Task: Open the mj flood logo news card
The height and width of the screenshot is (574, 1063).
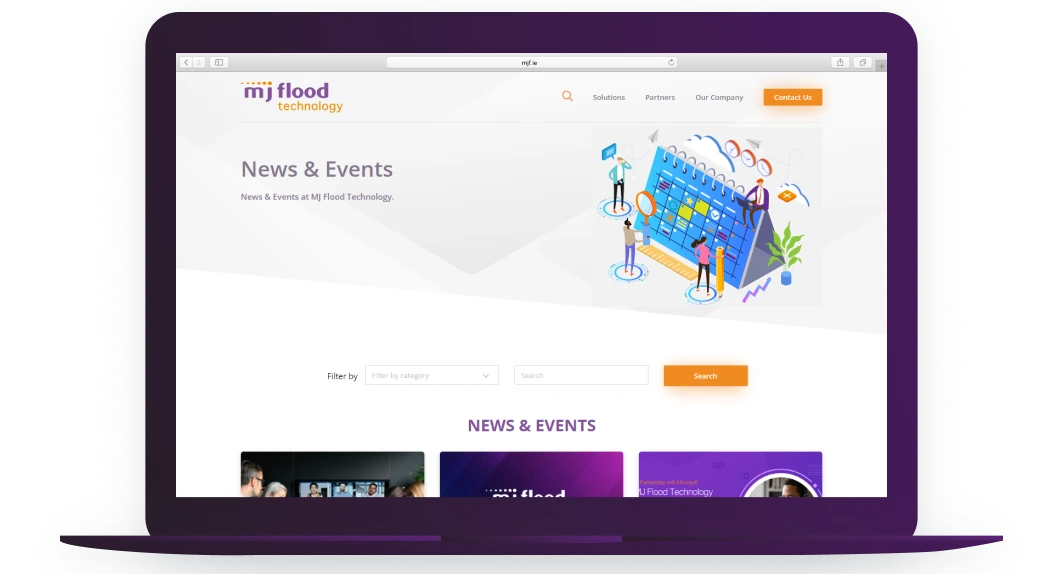Action: (x=532, y=474)
